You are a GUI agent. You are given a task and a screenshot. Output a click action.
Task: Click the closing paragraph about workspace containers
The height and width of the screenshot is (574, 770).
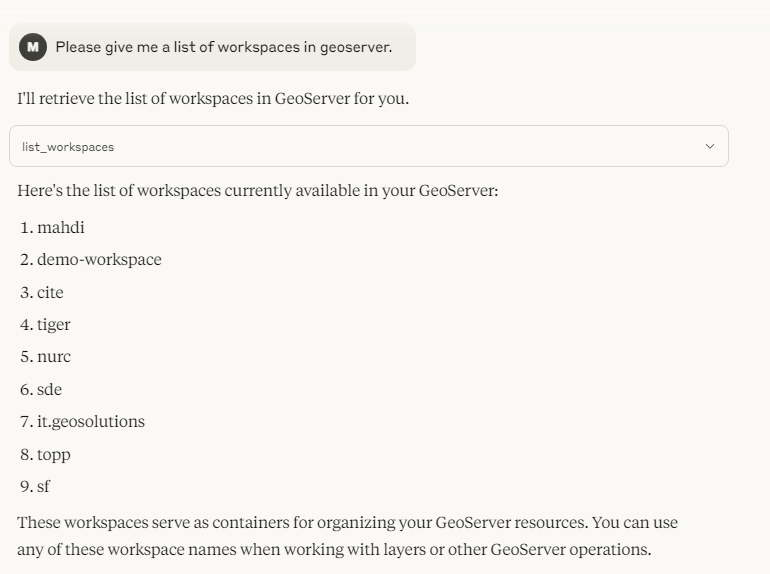coord(347,536)
